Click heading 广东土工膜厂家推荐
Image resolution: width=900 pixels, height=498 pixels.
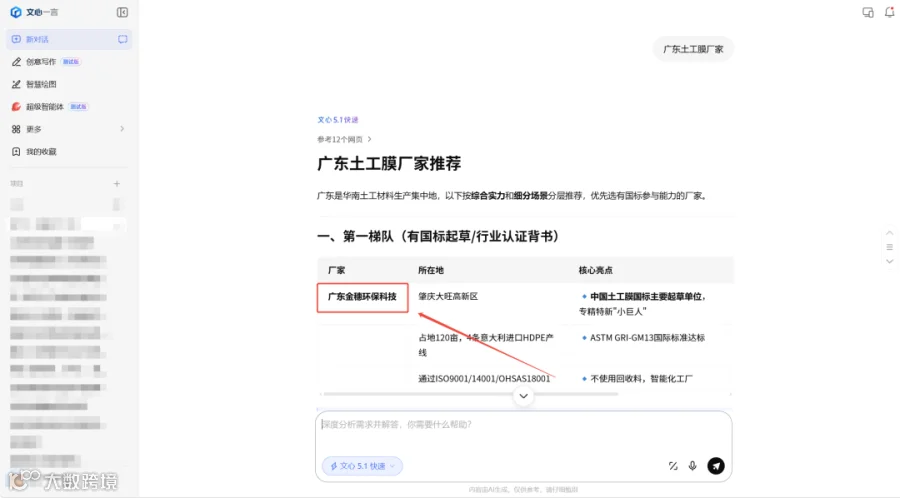coord(389,164)
